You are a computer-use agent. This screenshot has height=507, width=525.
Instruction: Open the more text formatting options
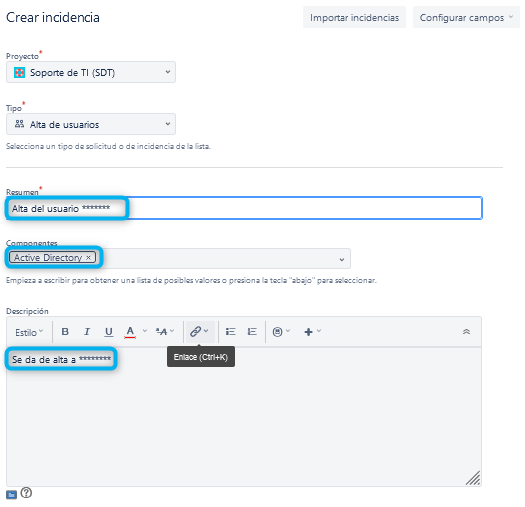click(165, 332)
